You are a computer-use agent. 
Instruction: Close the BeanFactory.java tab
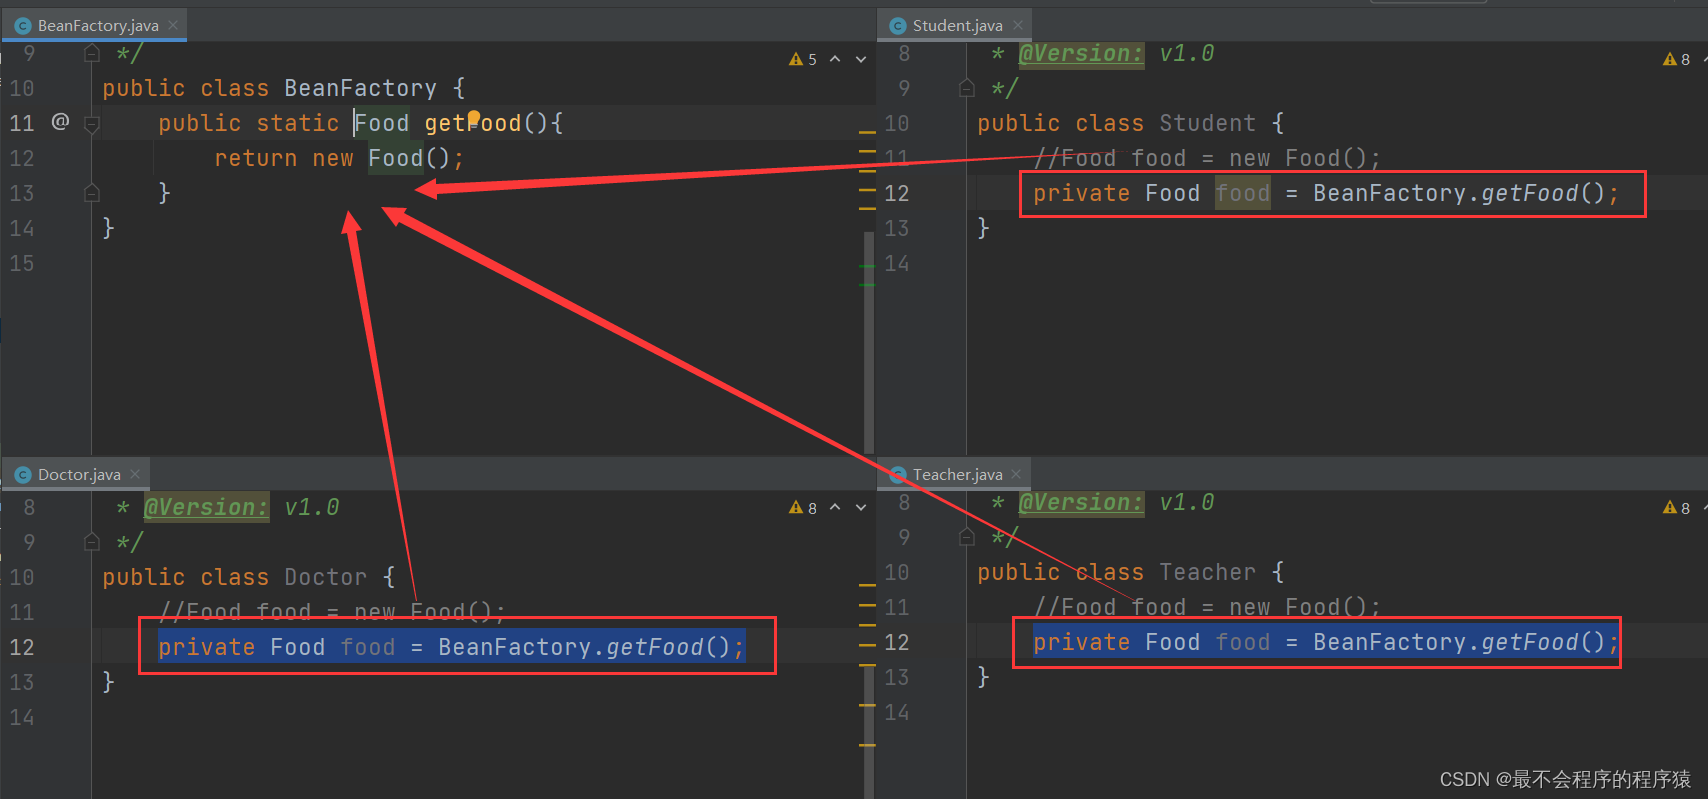coord(173,25)
